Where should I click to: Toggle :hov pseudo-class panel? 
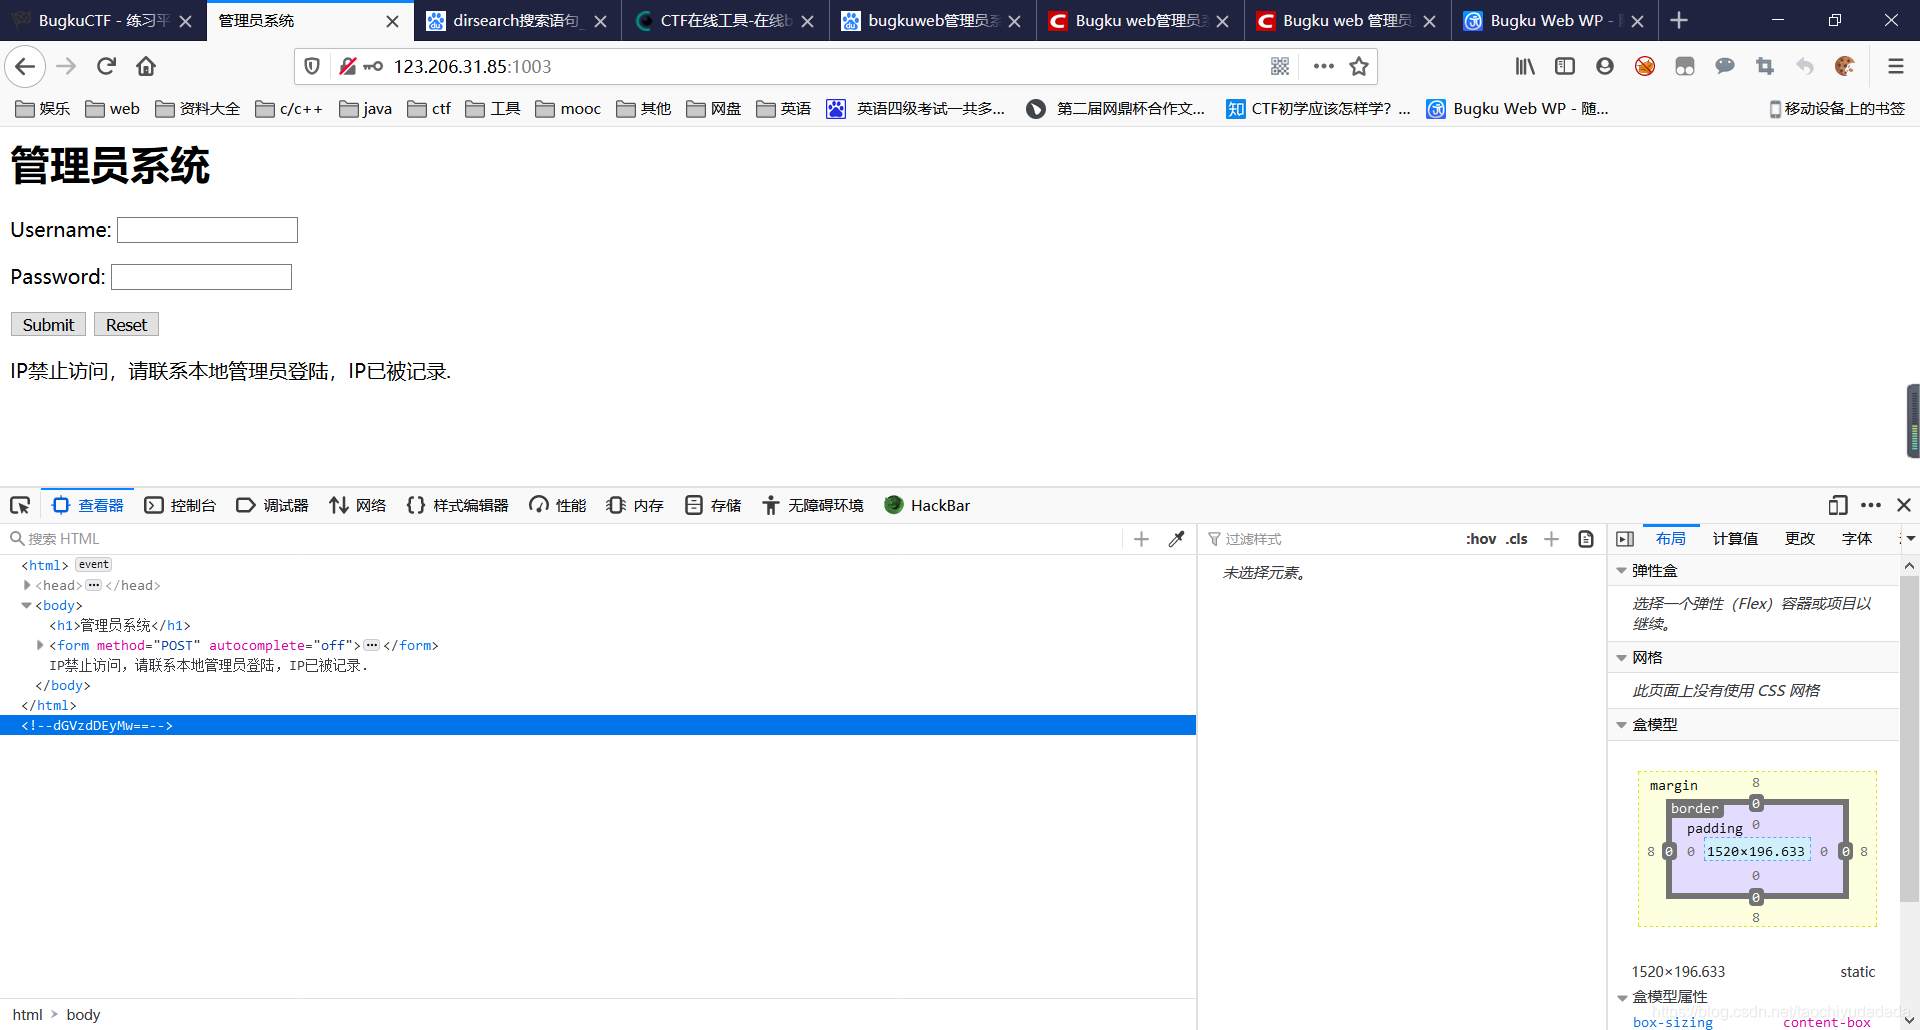tap(1481, 539)
